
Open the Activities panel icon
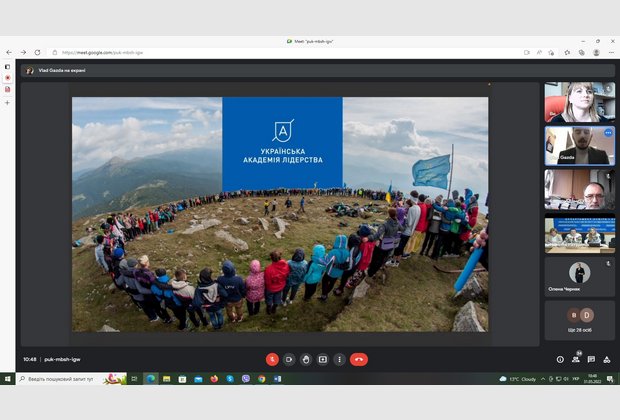[x=607, y=359]
